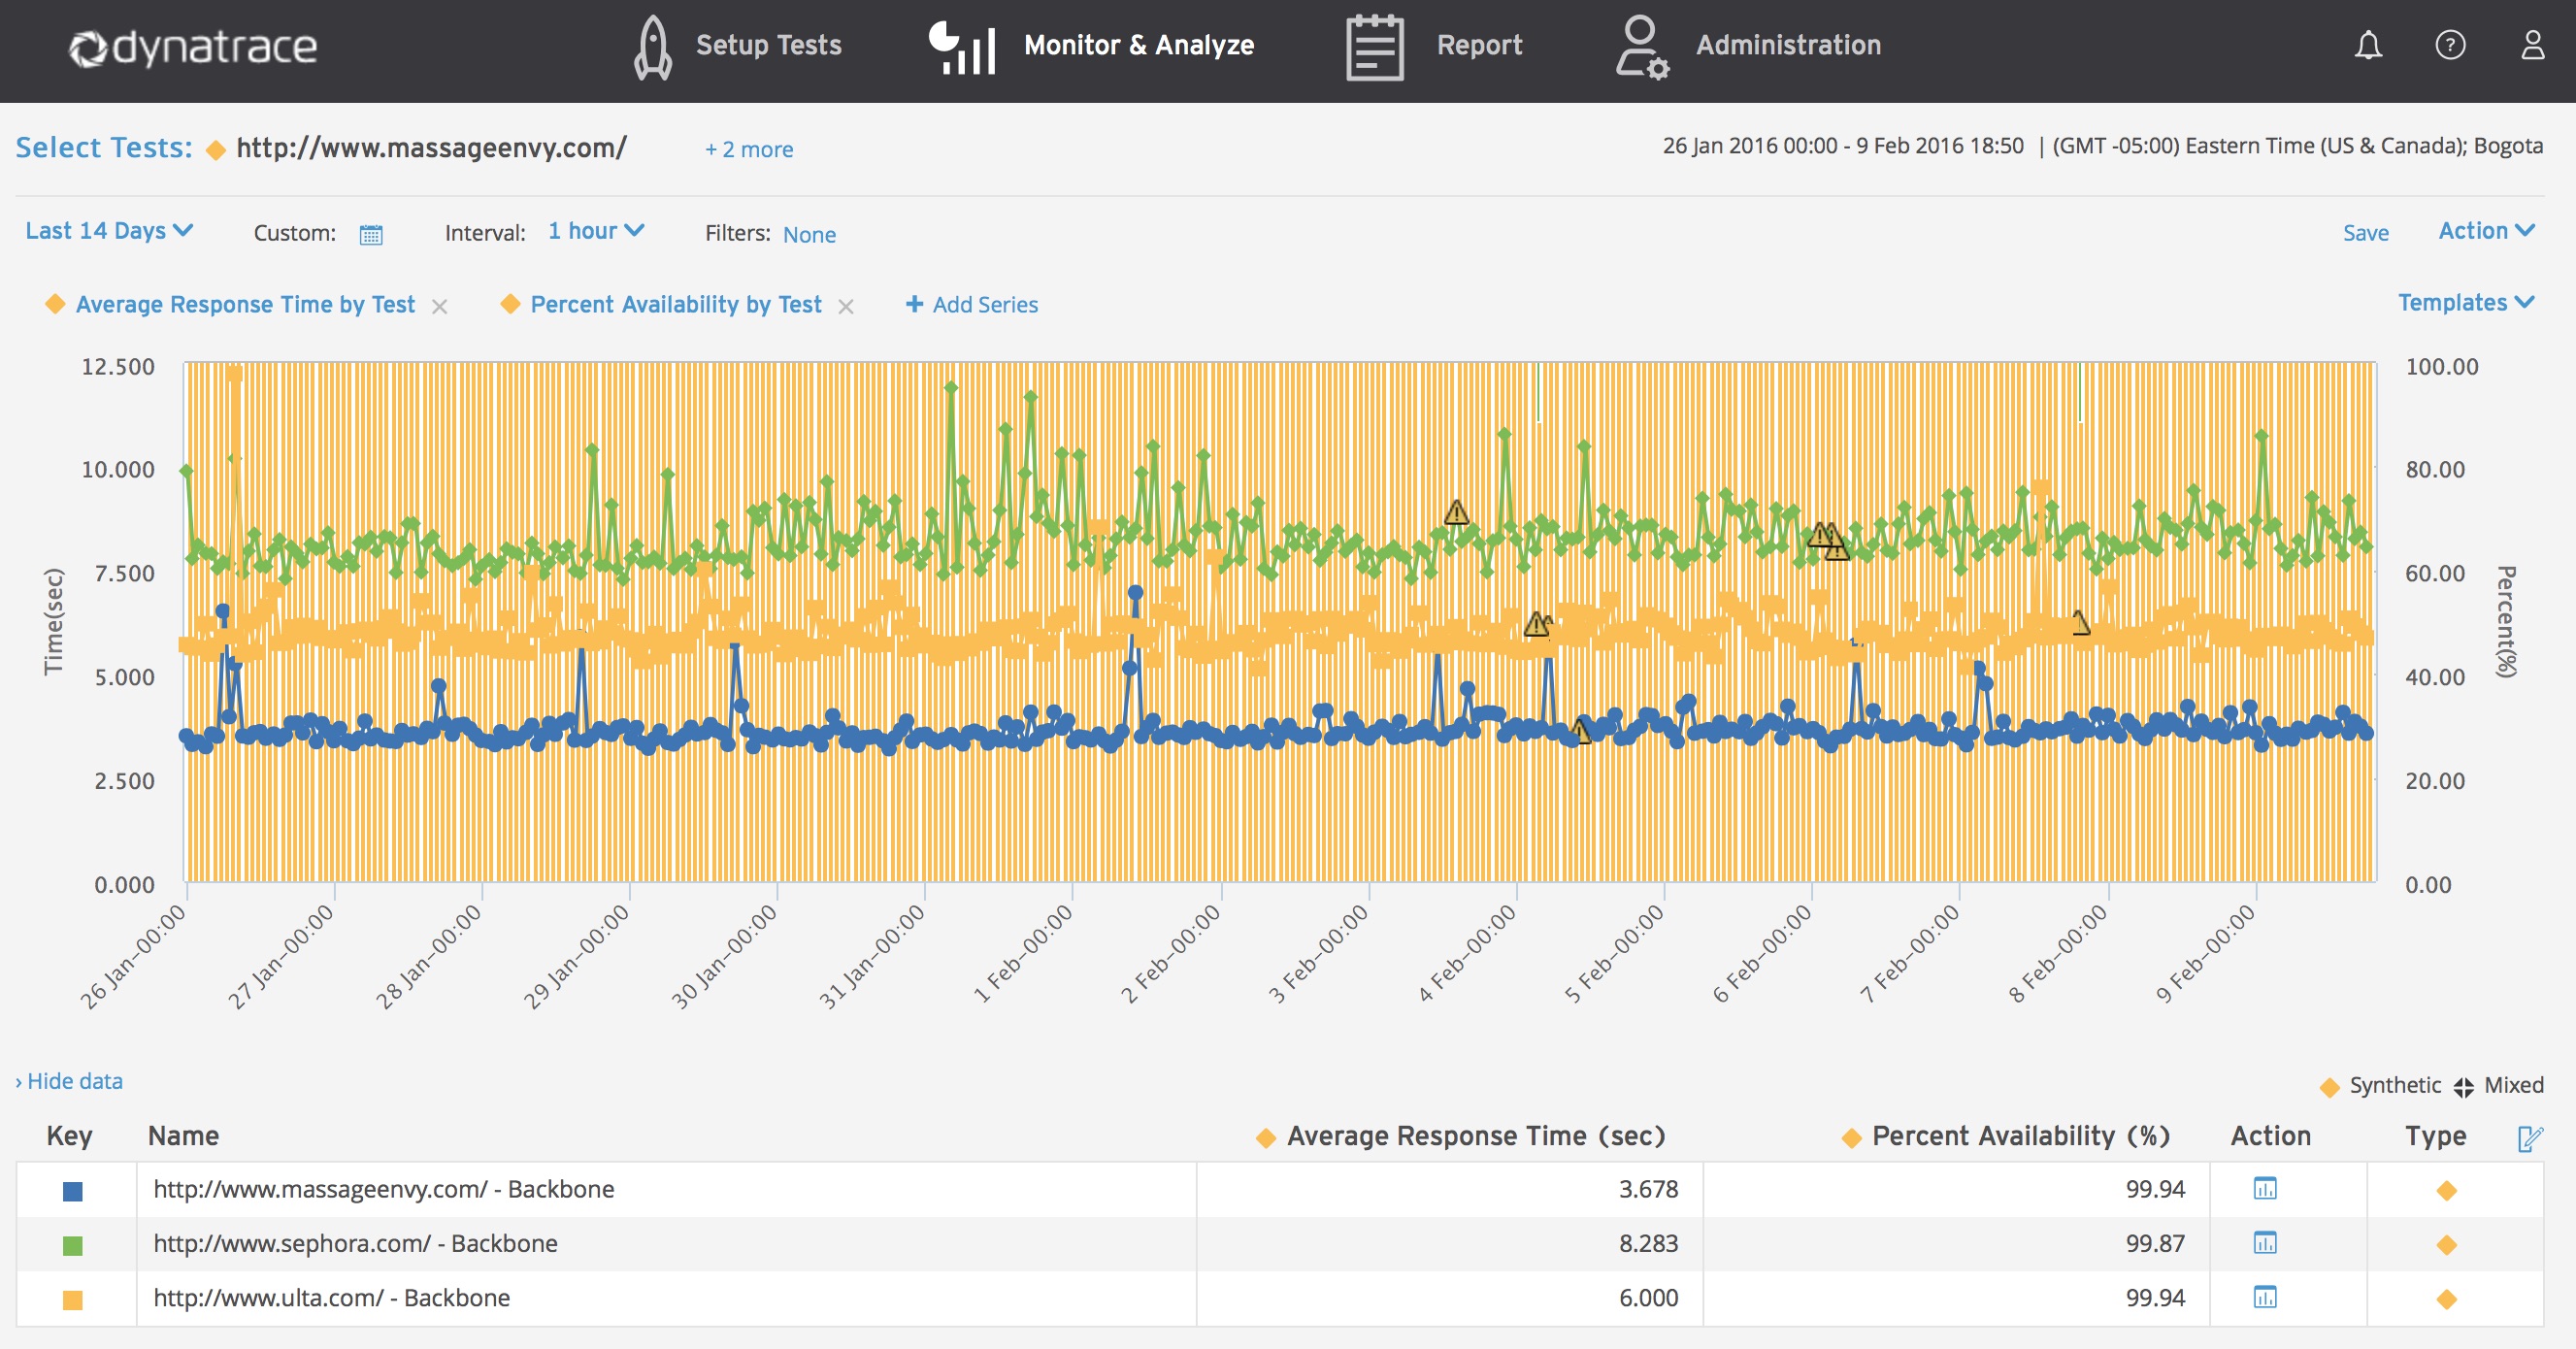The width and height of the screenshot is (2576, 1349).
Task: Click the Select Tests link
Action: [x=104, y=147]
